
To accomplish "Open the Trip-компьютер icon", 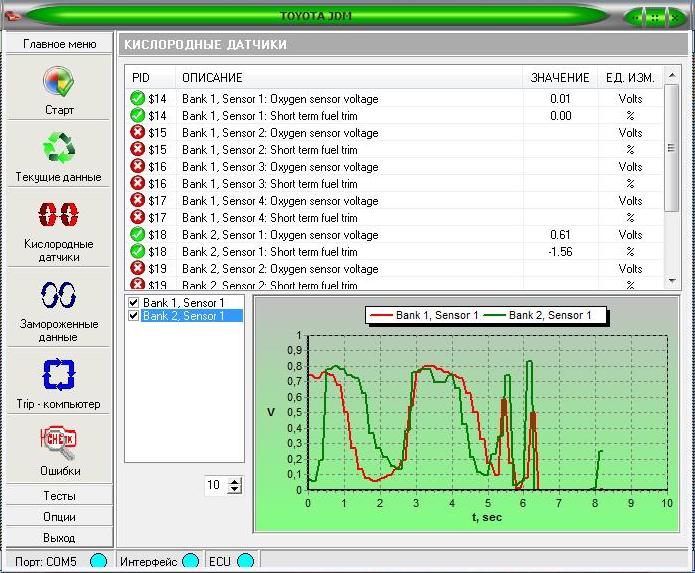I will tap(58, 374).
